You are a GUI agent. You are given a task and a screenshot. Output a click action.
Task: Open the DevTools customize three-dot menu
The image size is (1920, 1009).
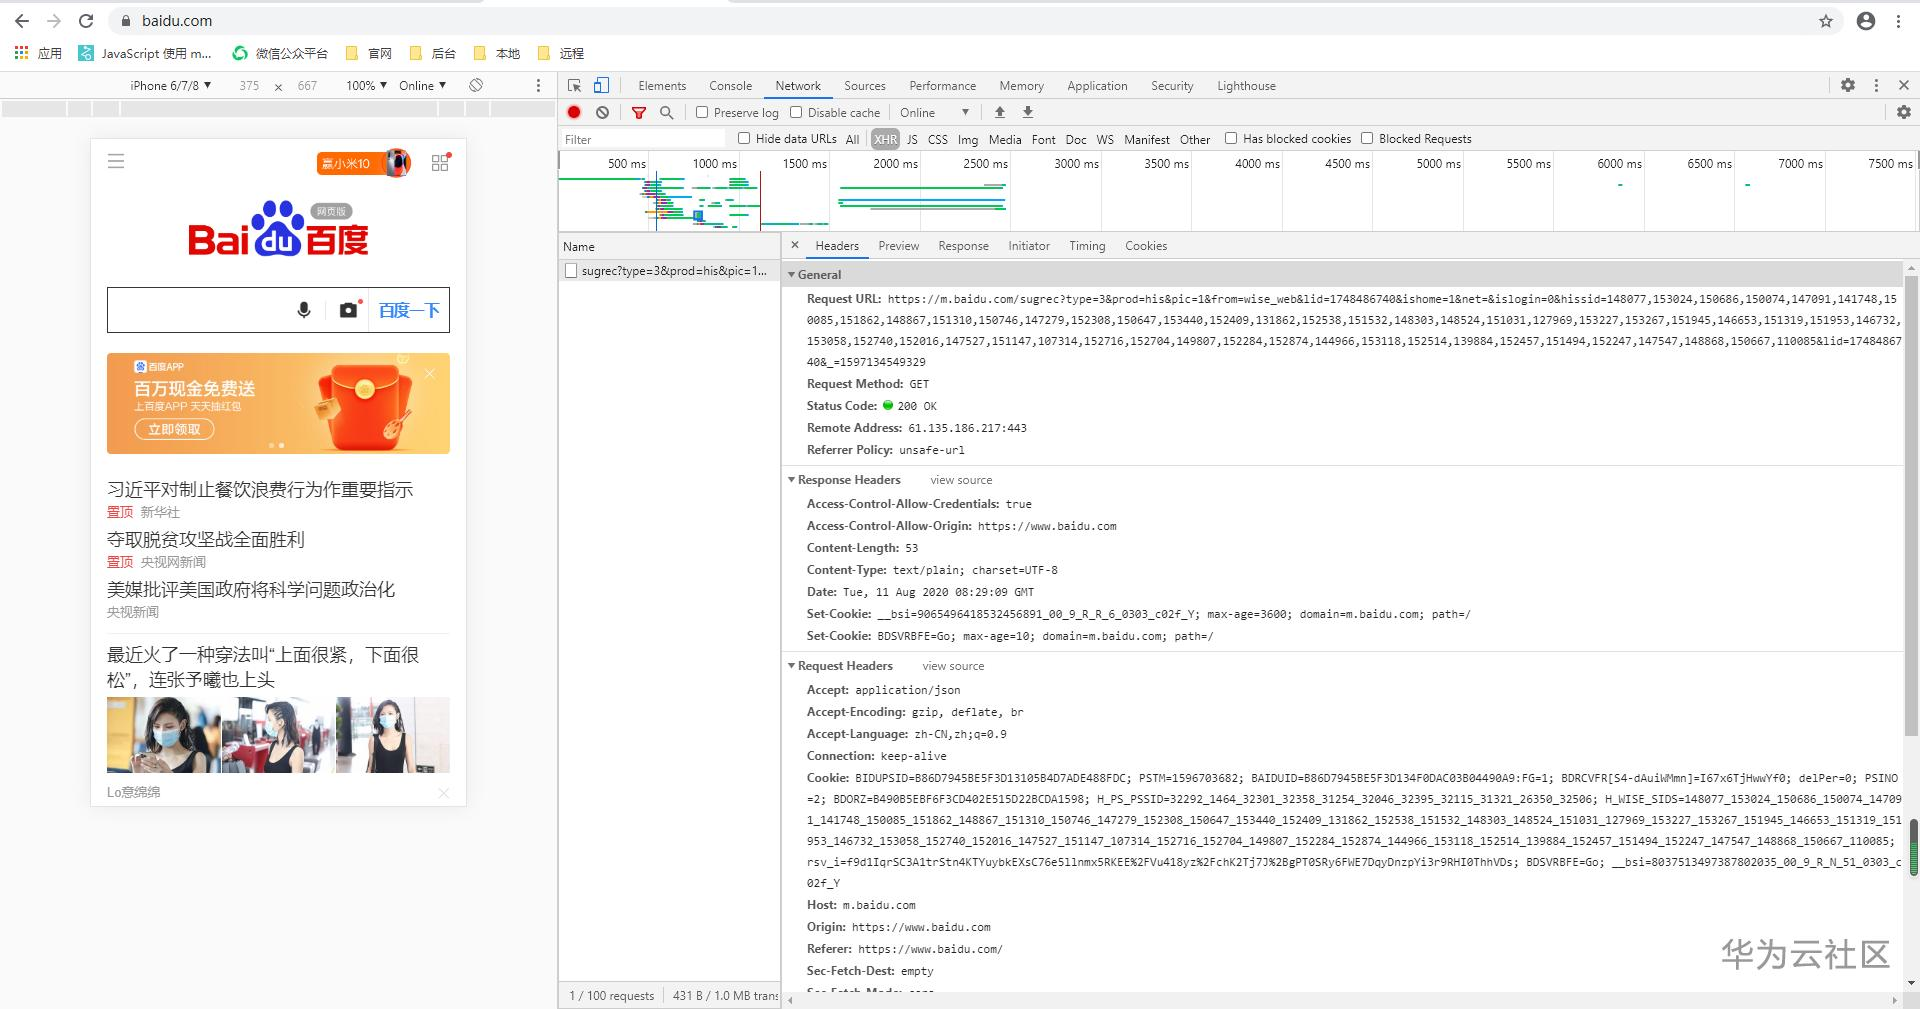tap(1876, 86)
